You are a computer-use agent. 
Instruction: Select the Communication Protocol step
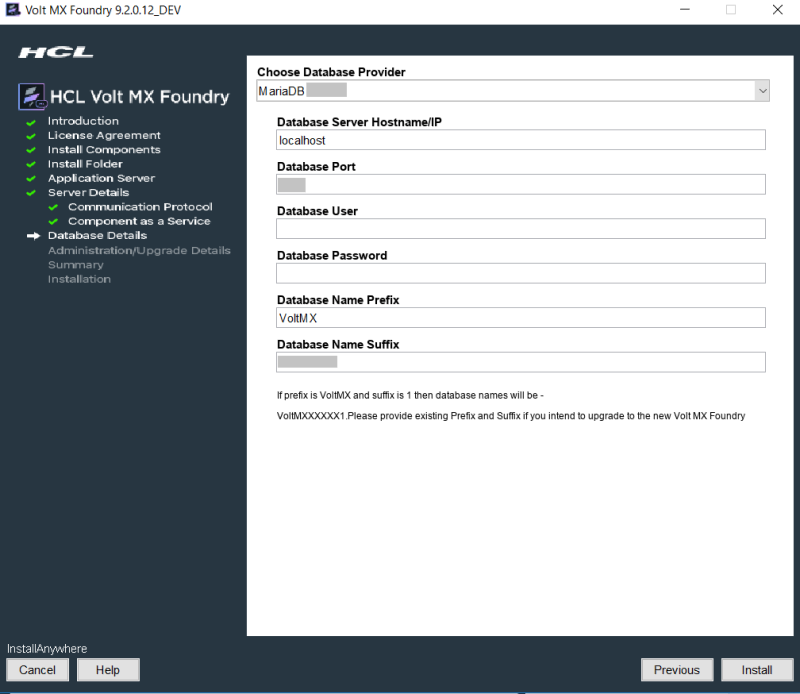tap(140, 207)
